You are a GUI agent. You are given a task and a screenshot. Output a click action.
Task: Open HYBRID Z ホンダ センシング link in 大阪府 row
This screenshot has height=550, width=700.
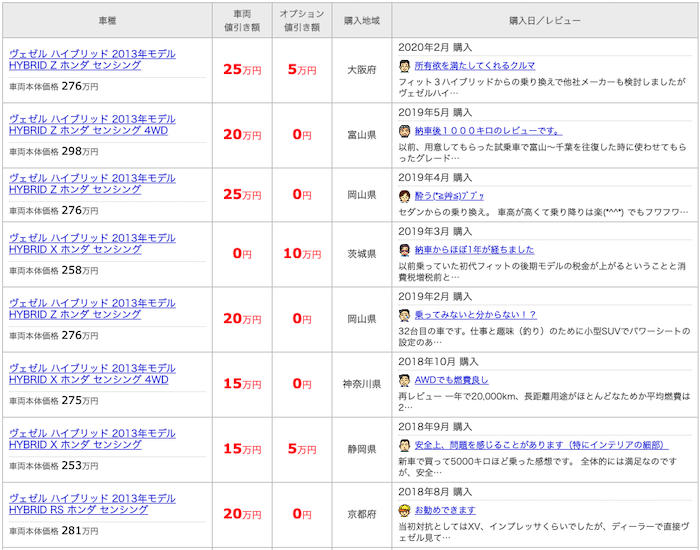tap(92, 60)
